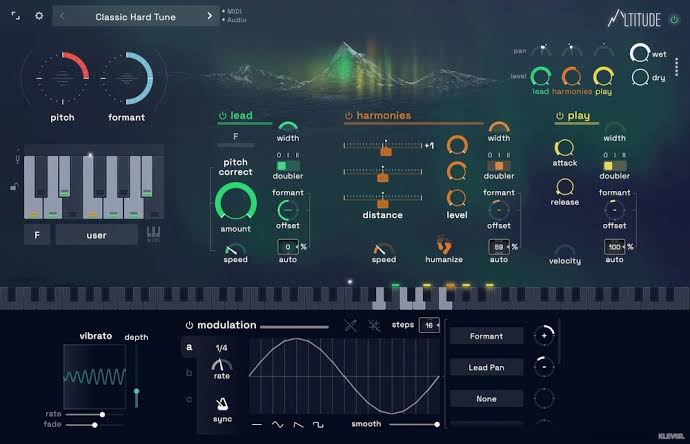Toggle the expand window icon
This screenshot has height=444, width=690.
tap(15, 16)
